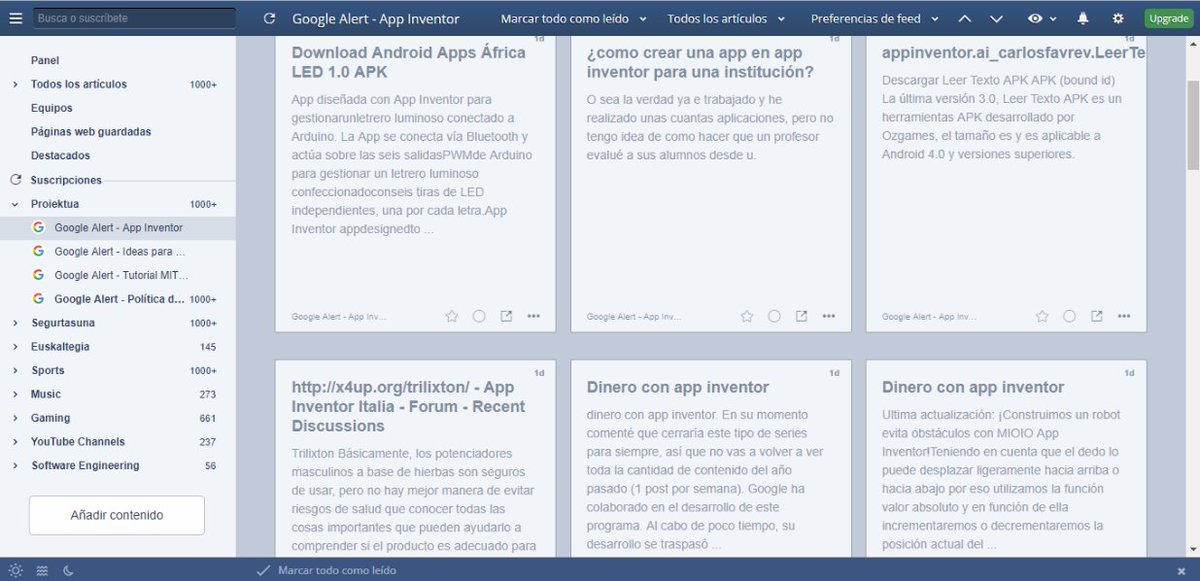Expand the Software Engineering folder
1200x581 pixels.
tap(15, 466)
